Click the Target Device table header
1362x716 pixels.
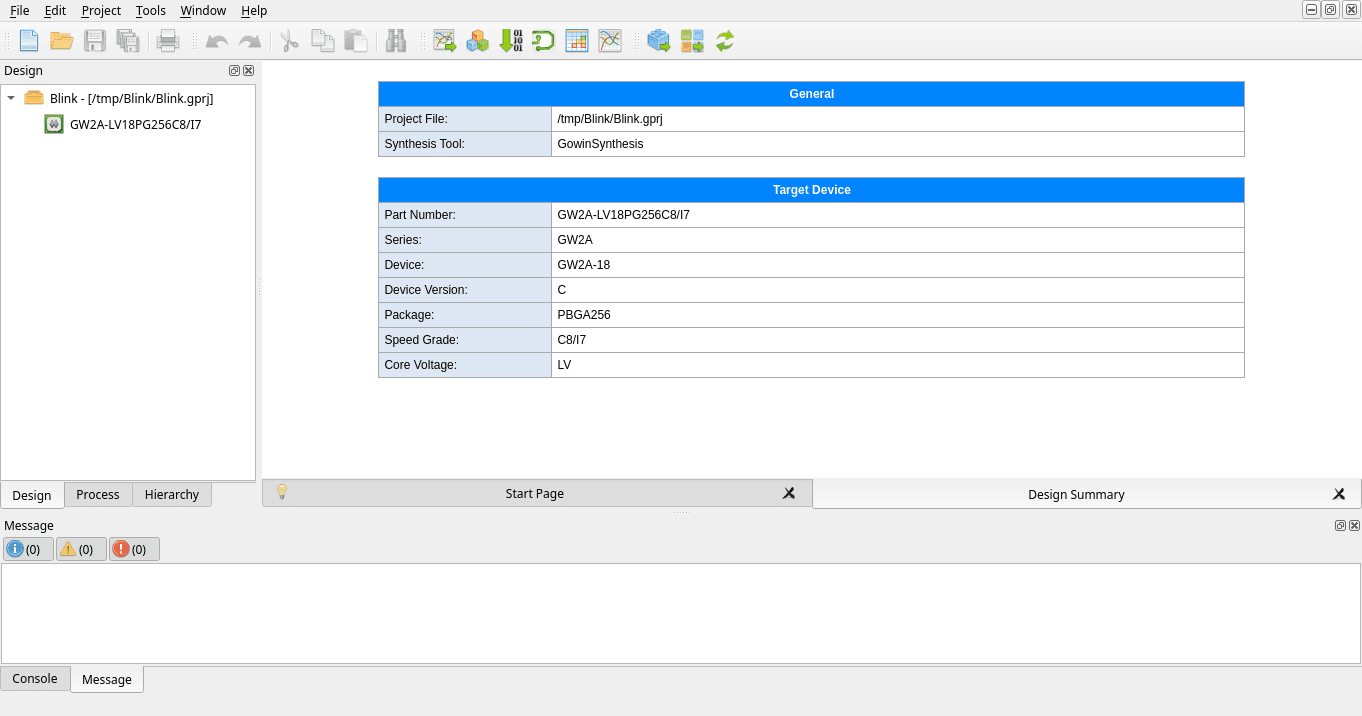(x=811, y=190)
